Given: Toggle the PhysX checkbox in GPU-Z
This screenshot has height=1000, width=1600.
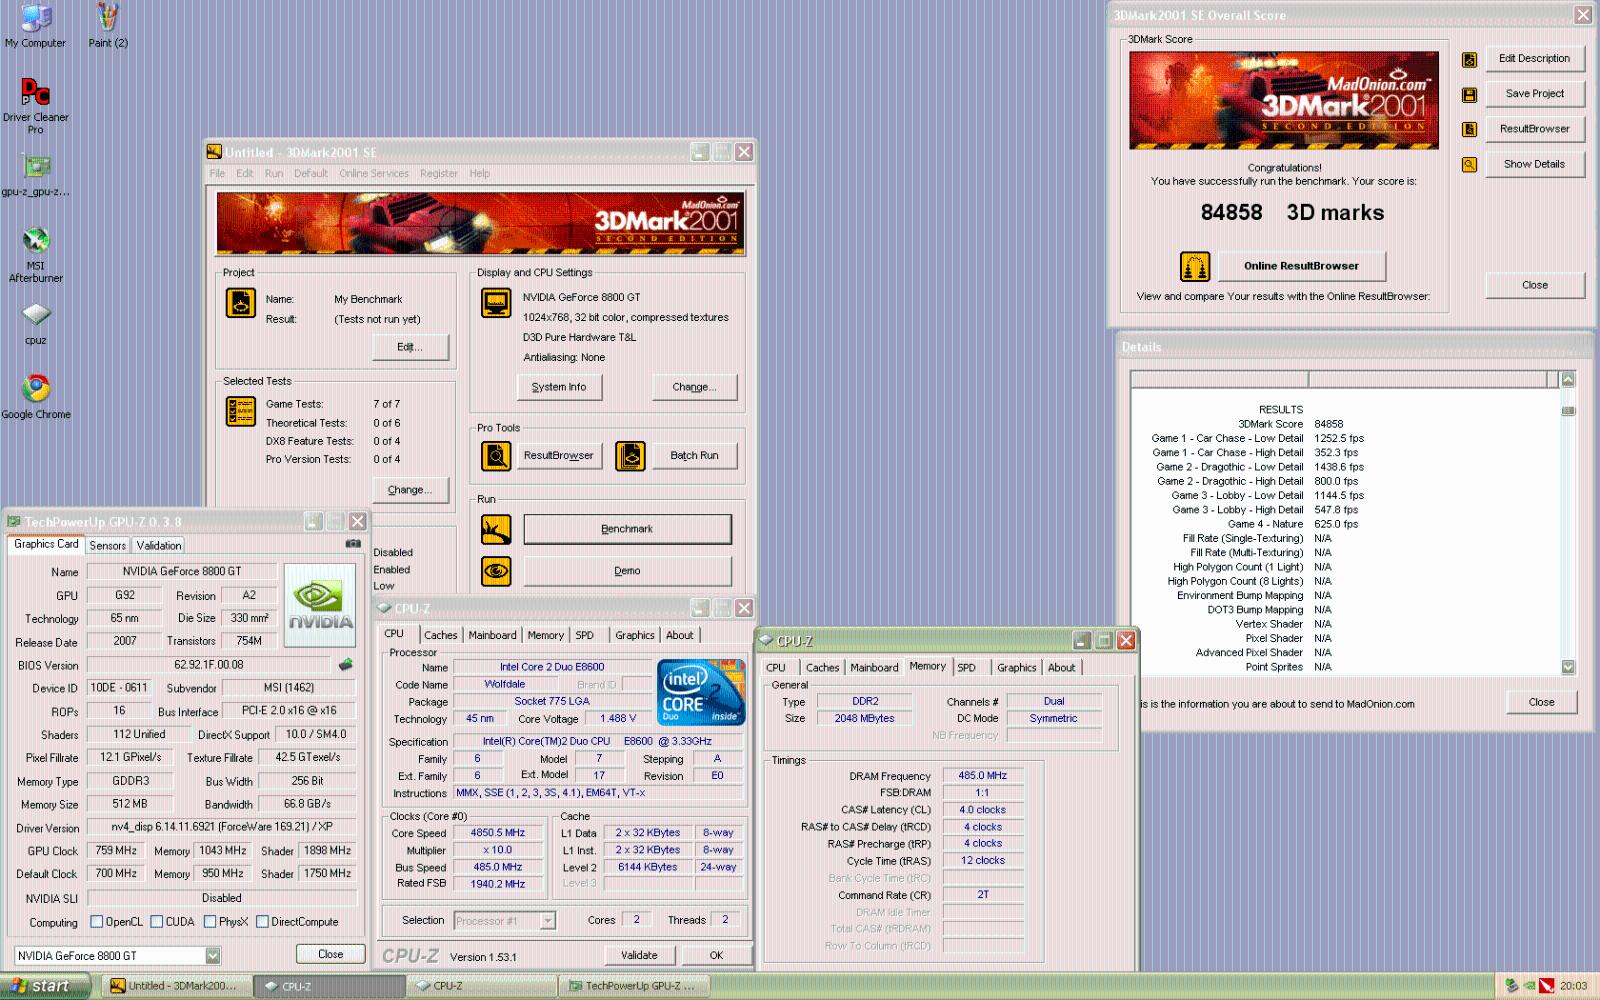Looking at the screenshot, I should pyautogui.click(x=210, y=921).
